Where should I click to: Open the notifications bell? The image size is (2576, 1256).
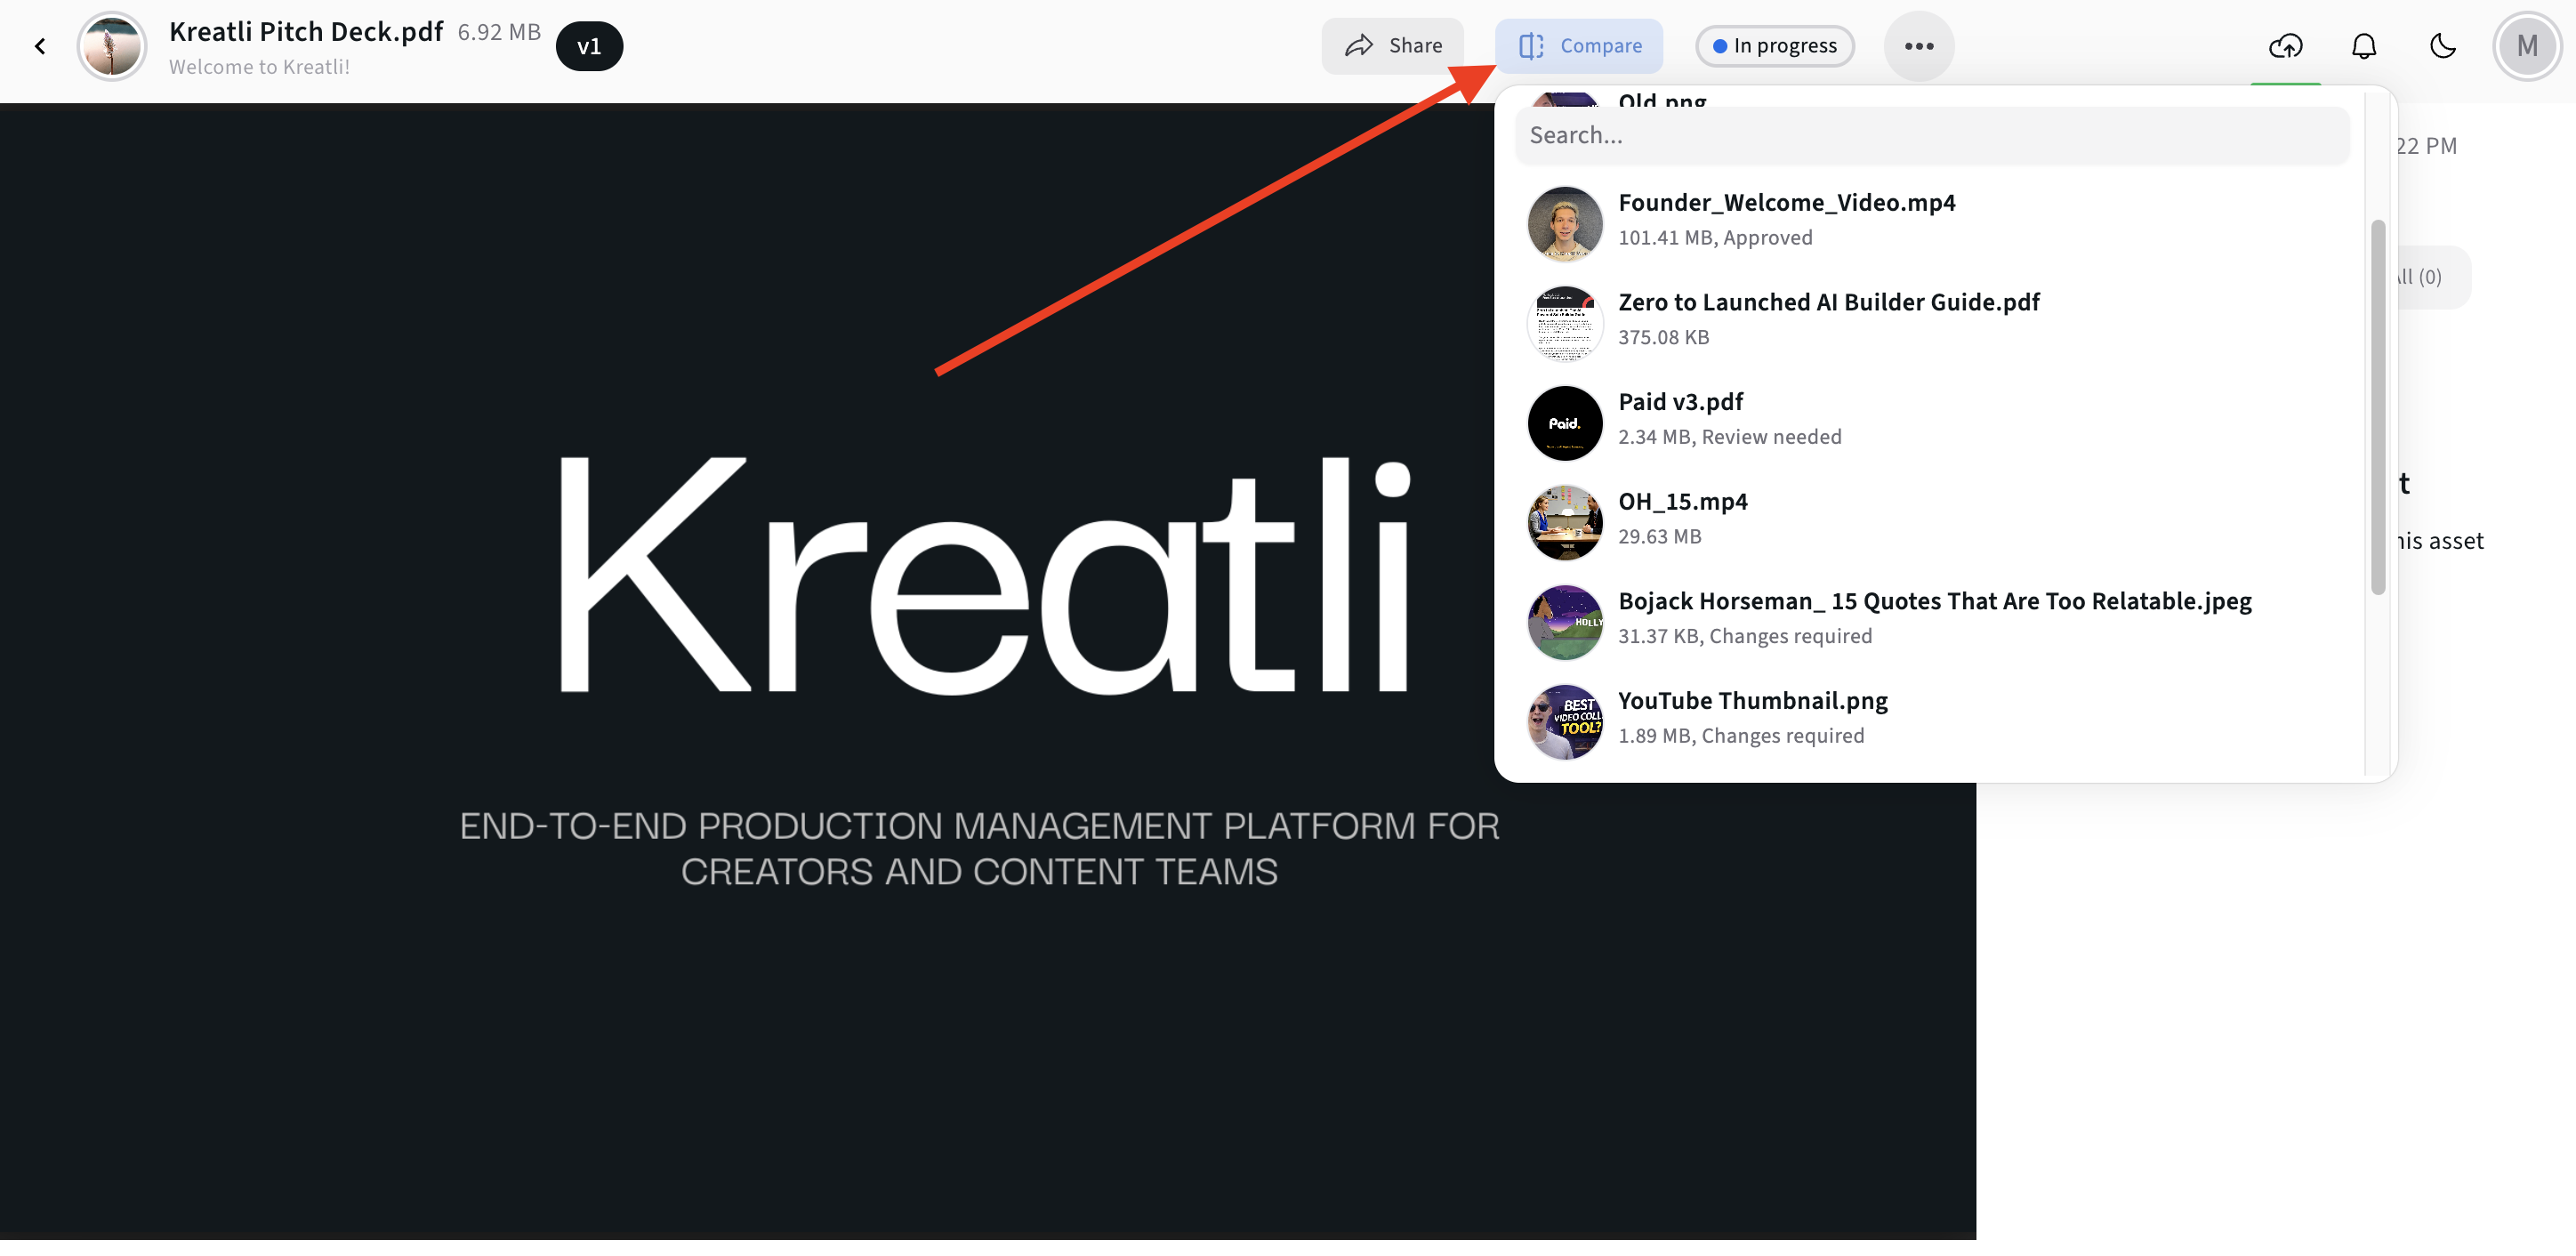point(2363,46)
